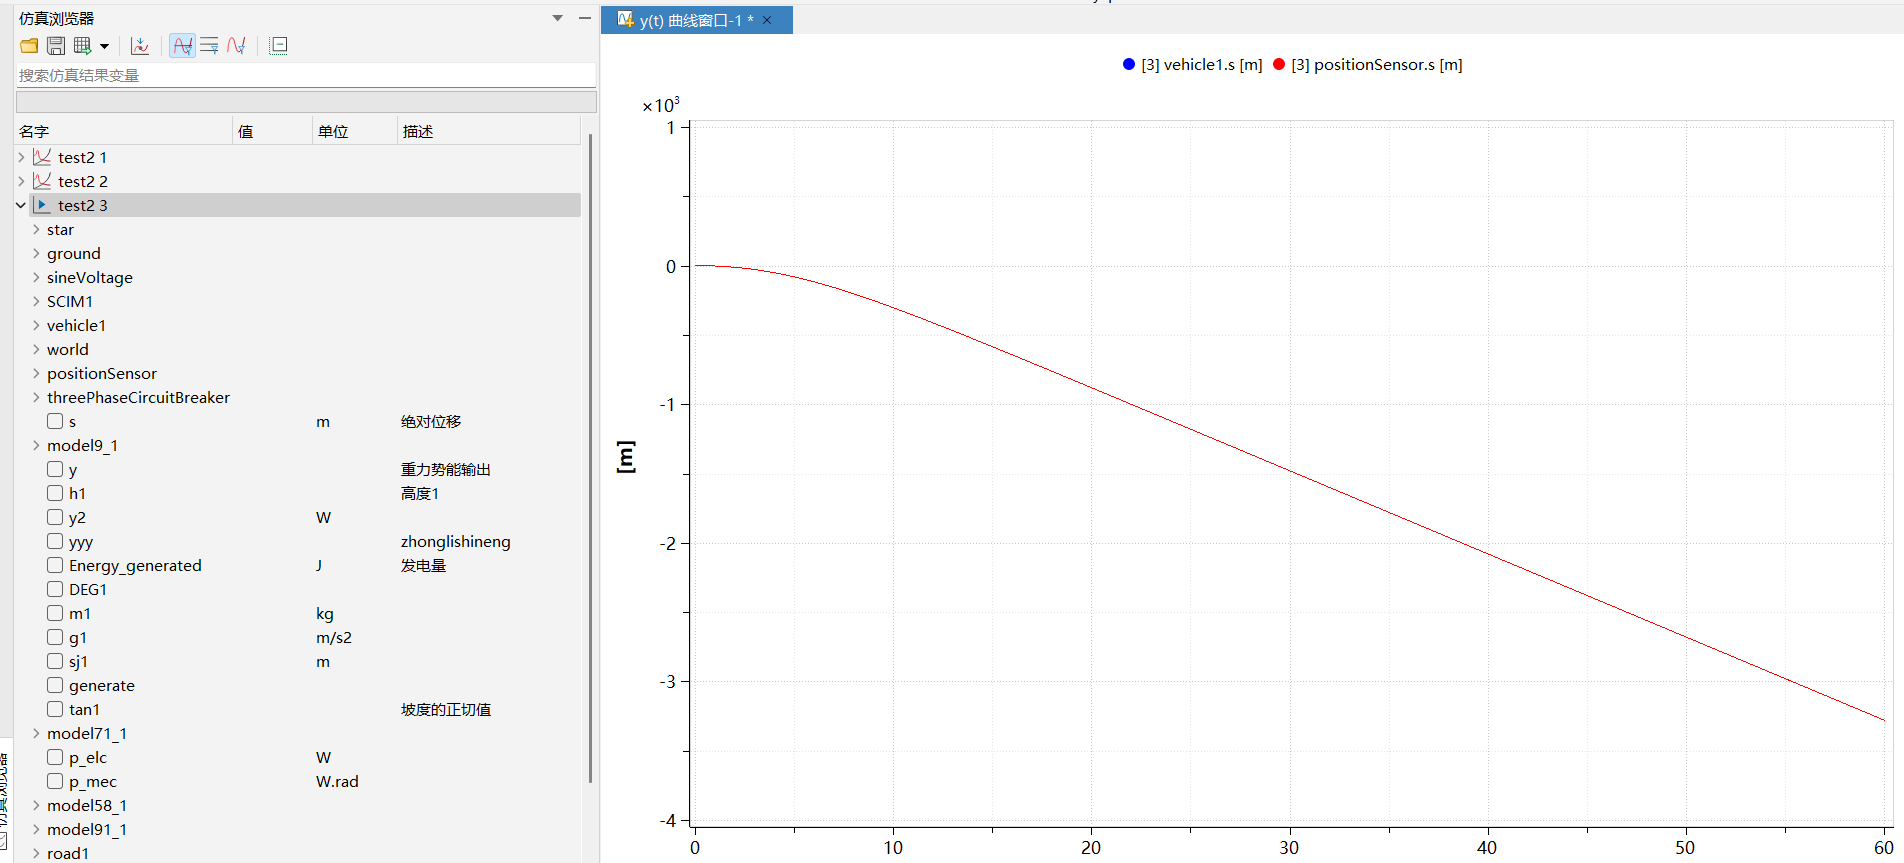Check the y2 variable checkbox
The width and height of the screenshot is (1904, 863).
point(55,517)
